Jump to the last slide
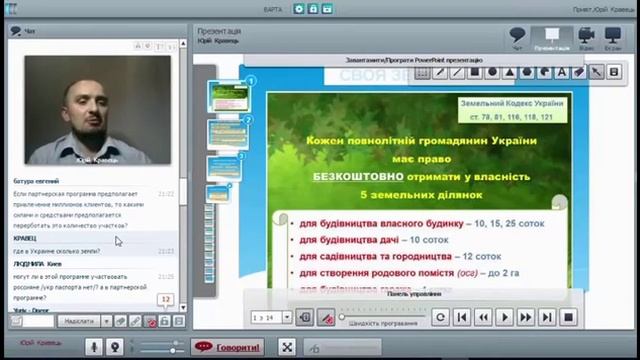Viewport: 640px width, 360px height. (547, 317)
